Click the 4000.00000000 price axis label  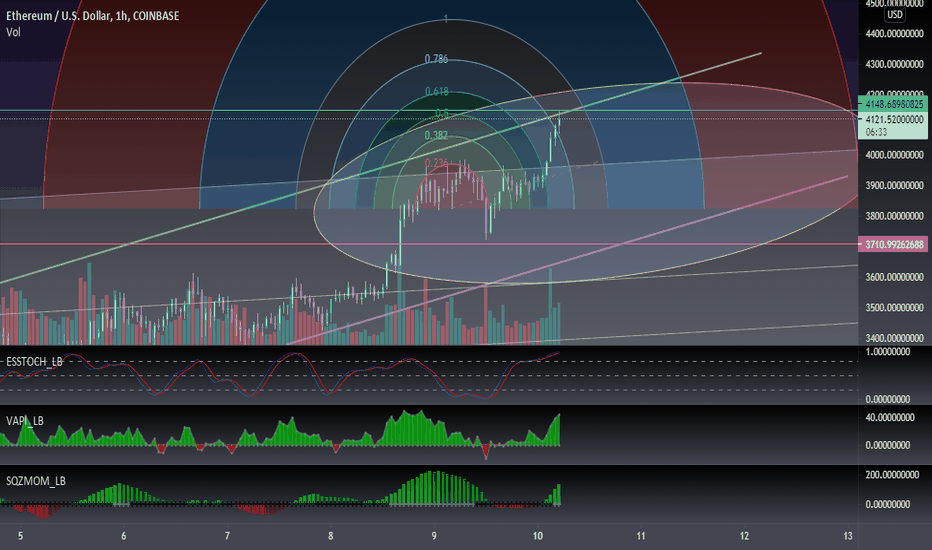(x=895, y=155)
